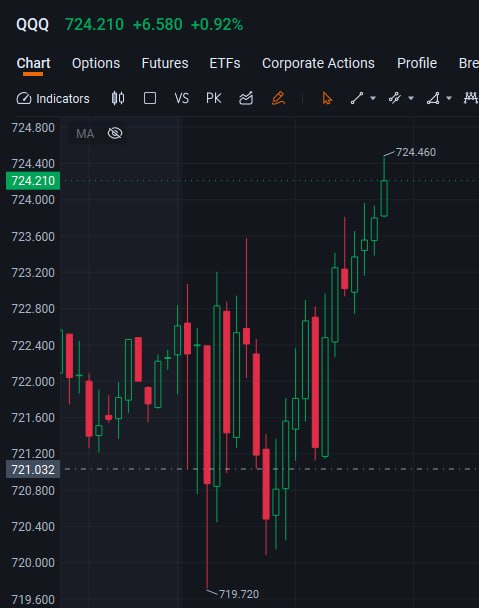Click the green 724.210 current price axis tag
The height and width of the screenshot is (608, 479).
33,181
